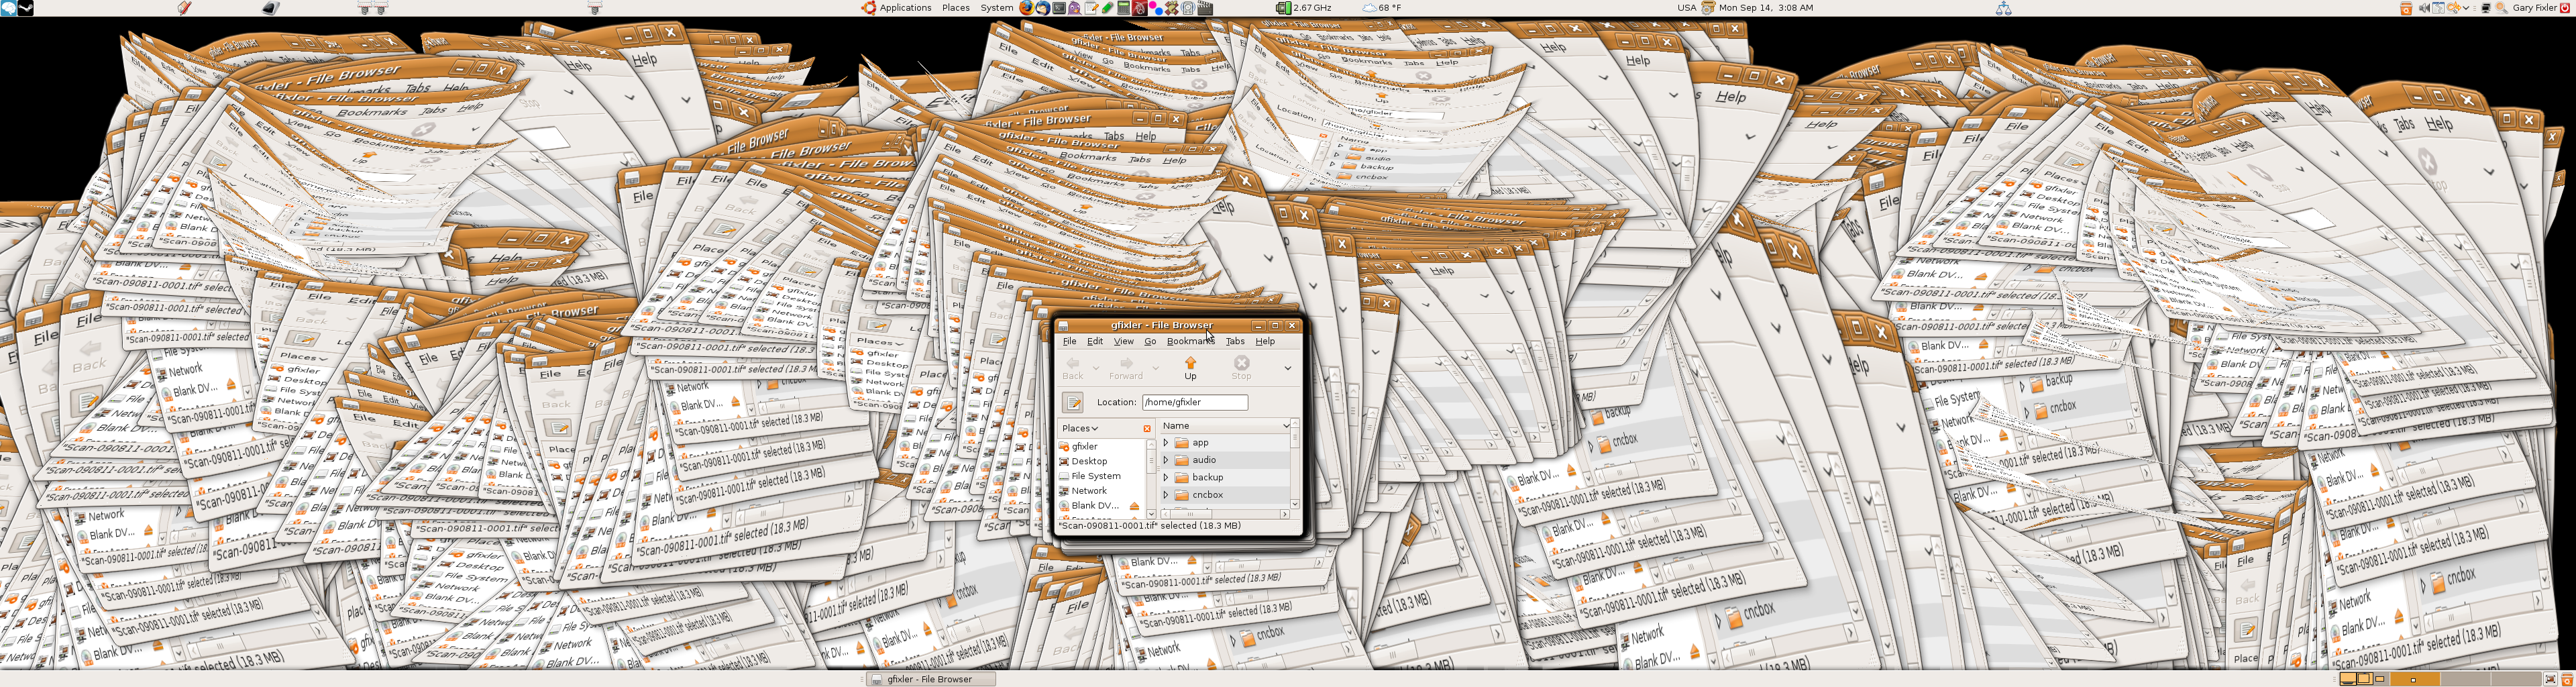Select Network in the Places sidebar
The width and height of the screenshot is (2576, 687).
point(1100,491)
